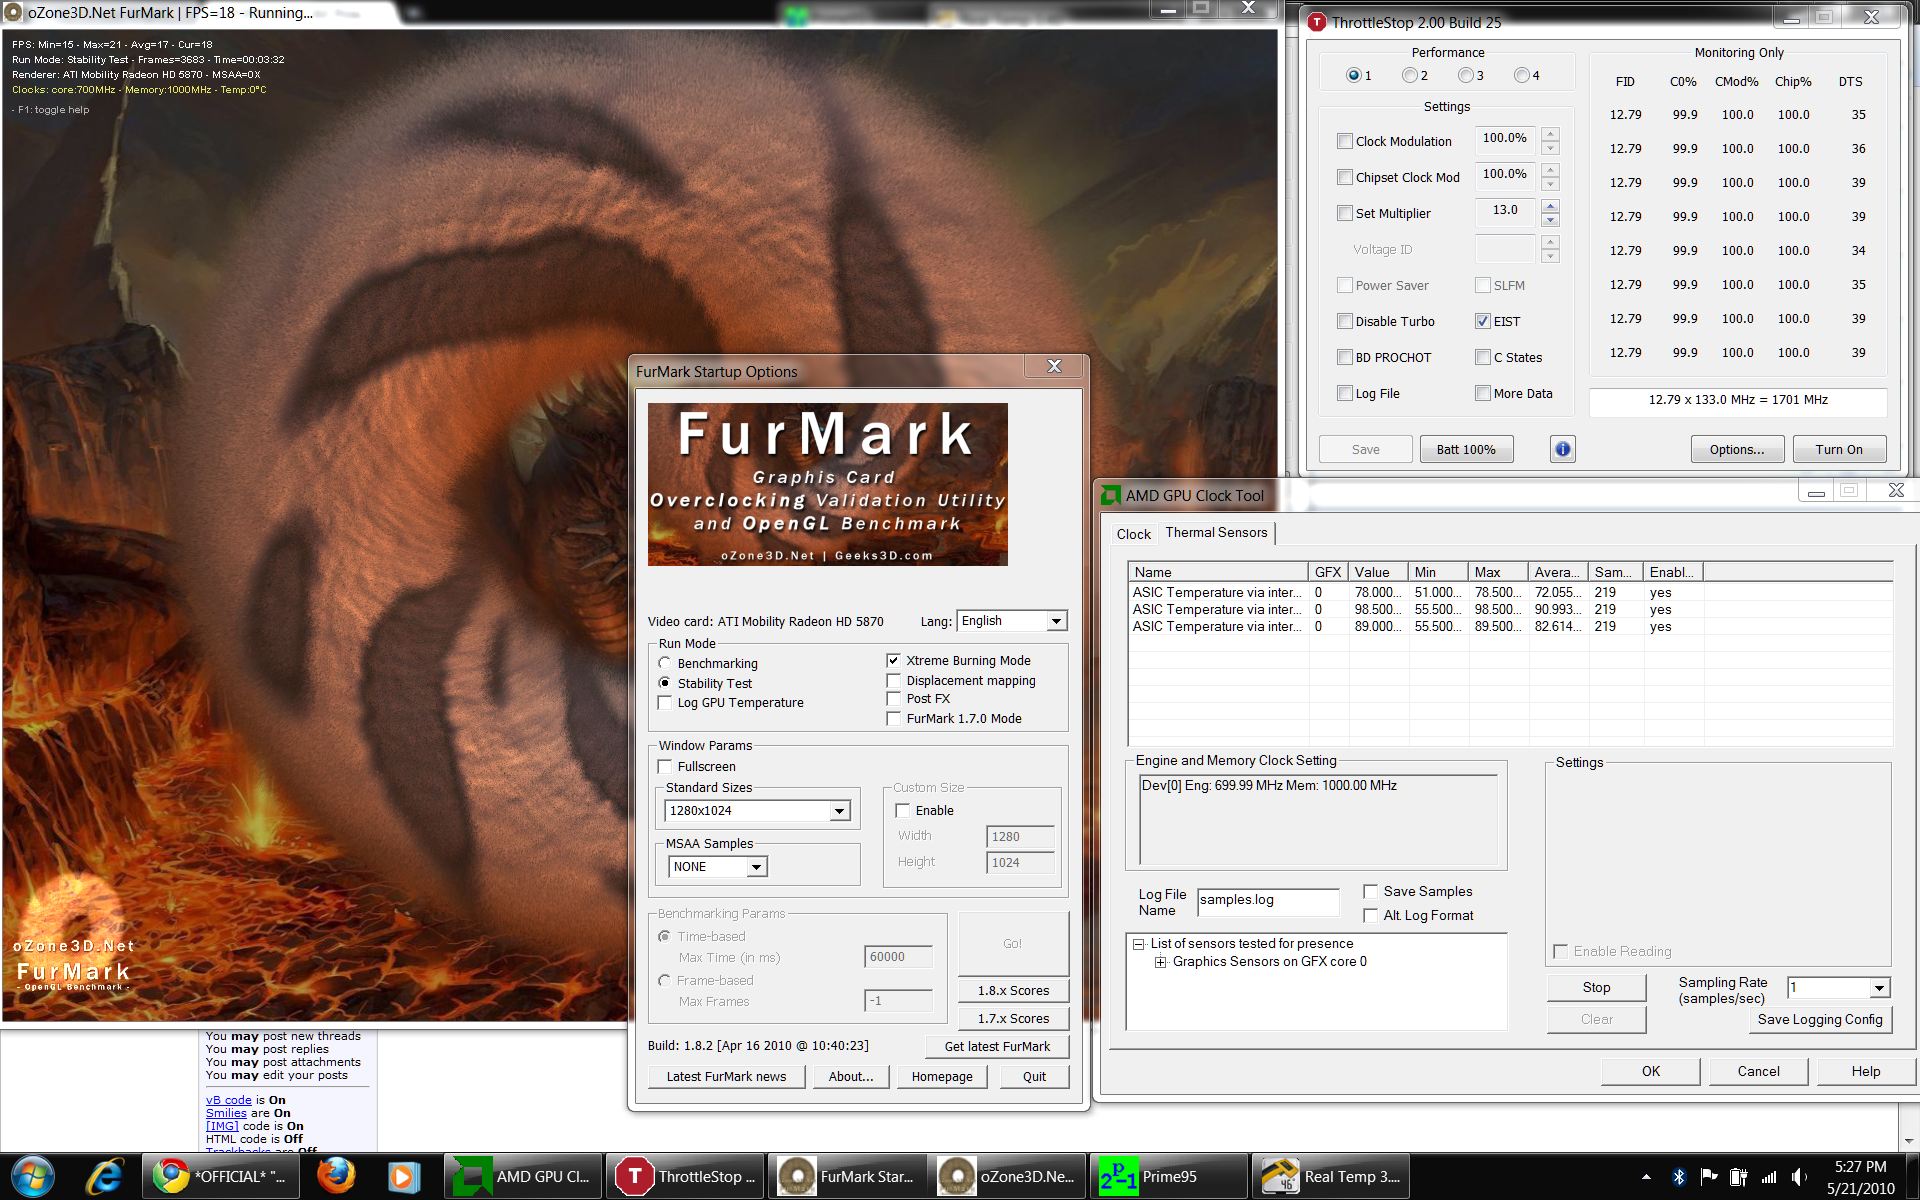
Task: Click the Get latest FurMark button
Action: 997,1046
